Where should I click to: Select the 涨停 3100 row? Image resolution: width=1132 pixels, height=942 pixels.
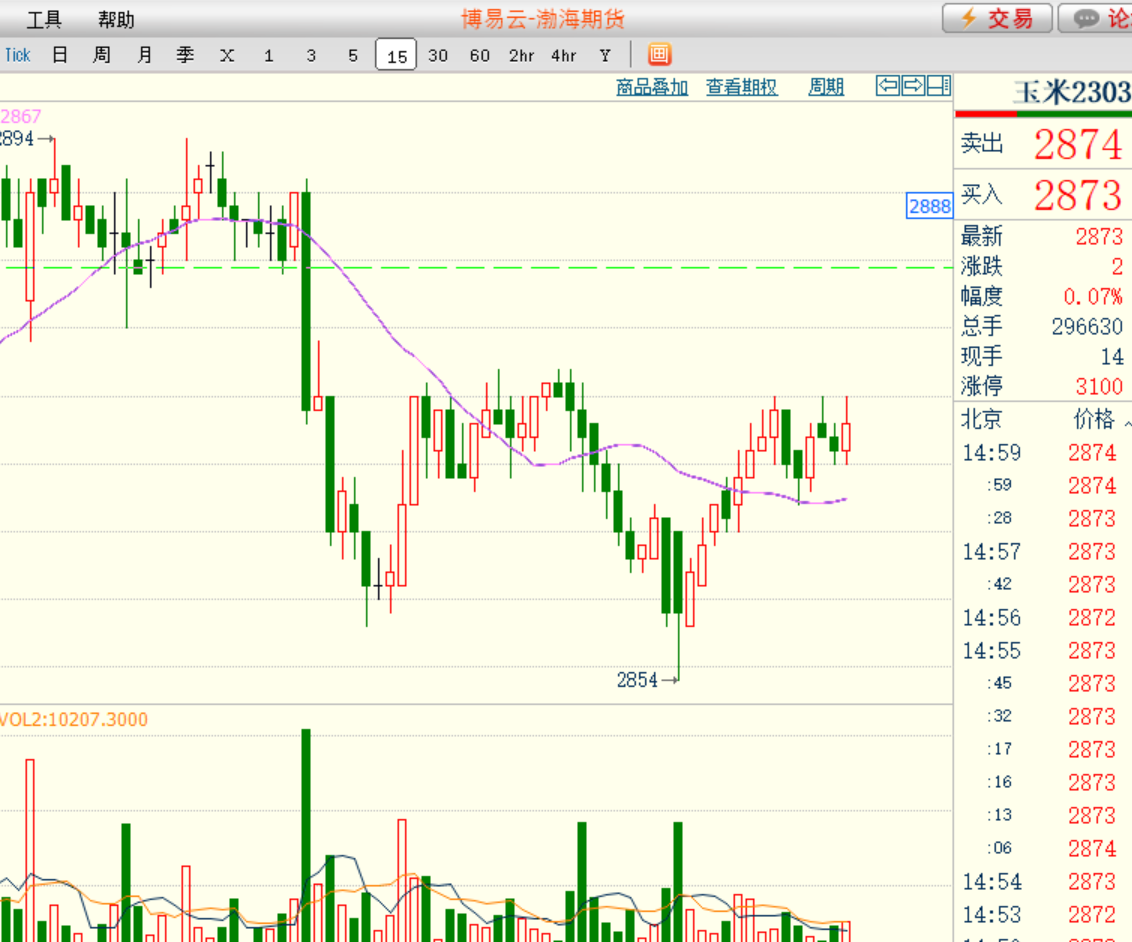pos(1042,386)
